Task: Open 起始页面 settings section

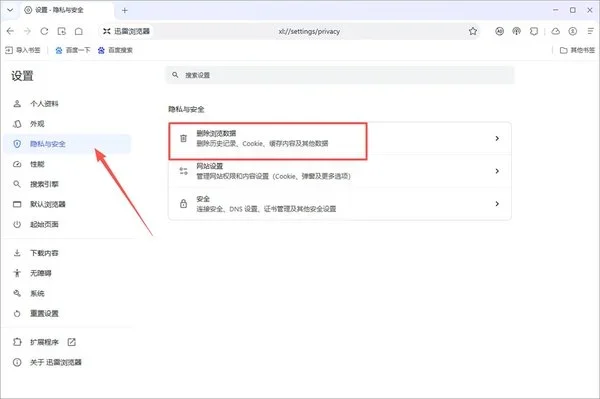Action: point(67,225)
